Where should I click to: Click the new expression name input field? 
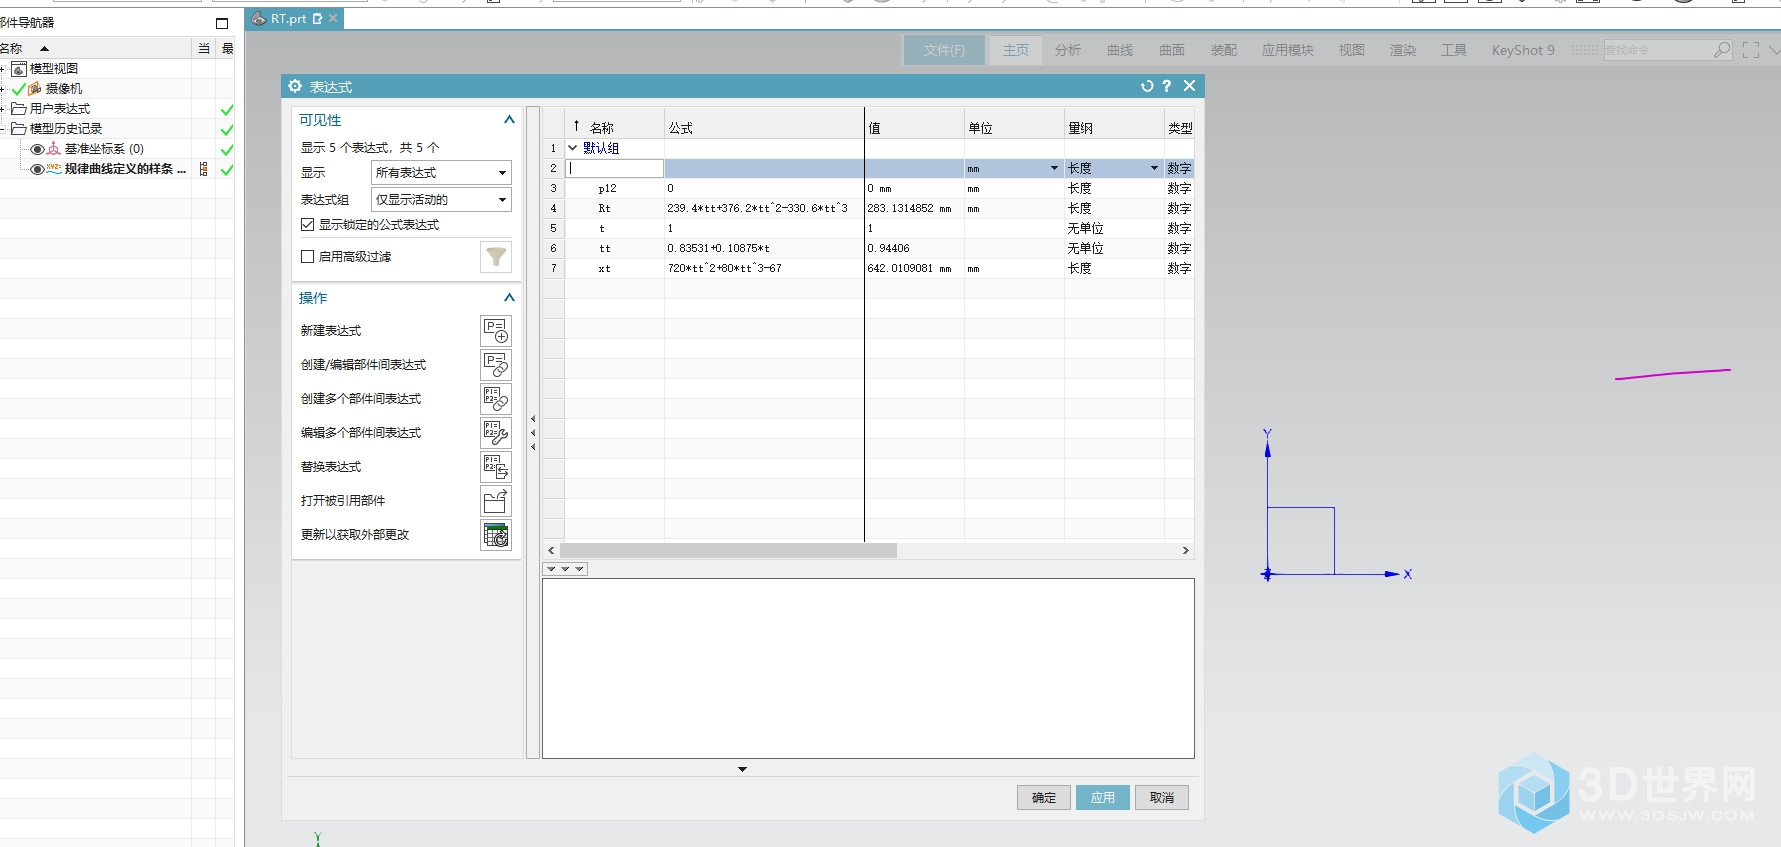(614, 168)
